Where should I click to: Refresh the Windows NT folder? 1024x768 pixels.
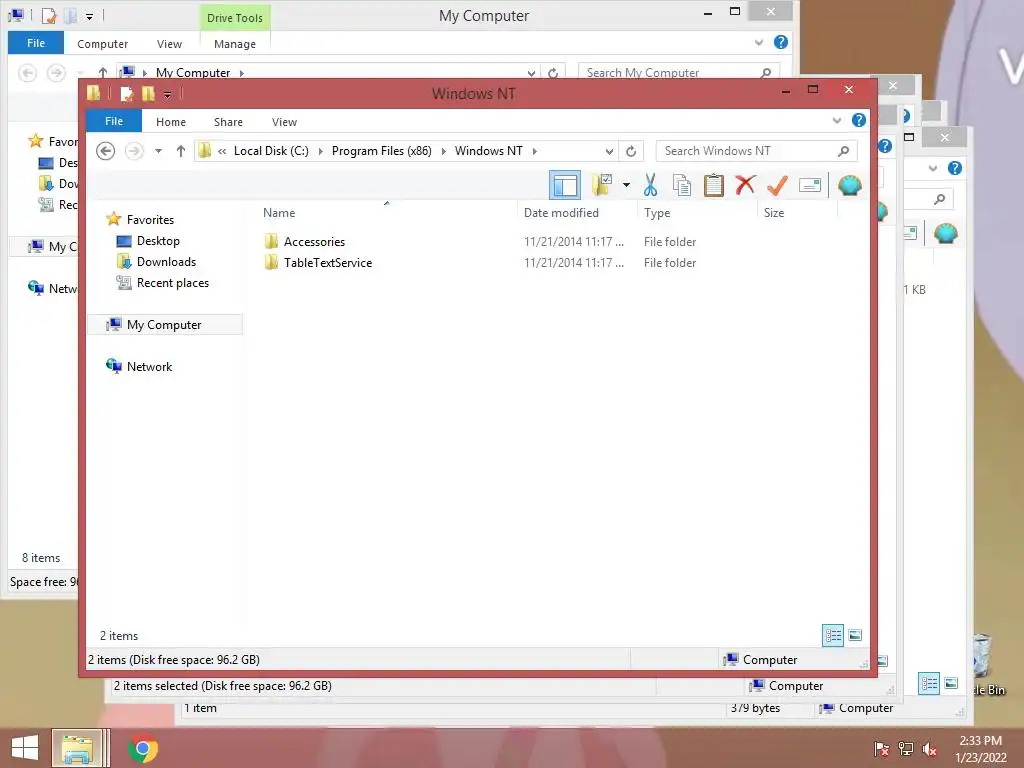[x=631, y=152]
